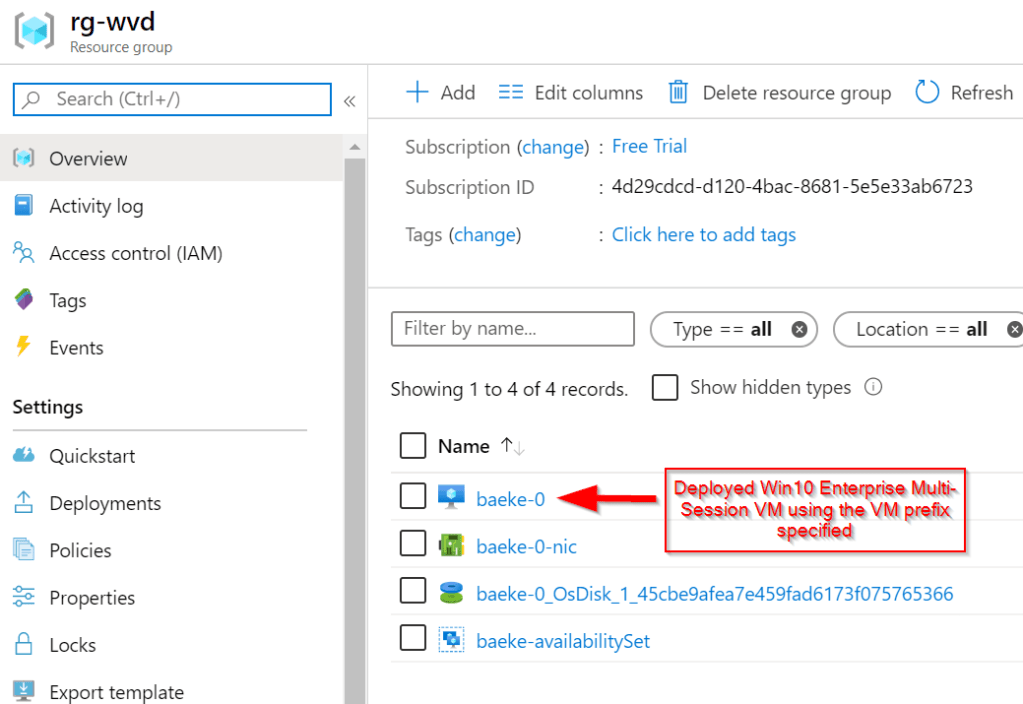Click the Refresh circular arrow icon
Viewport: 1023px width, 704px height.
927,93
